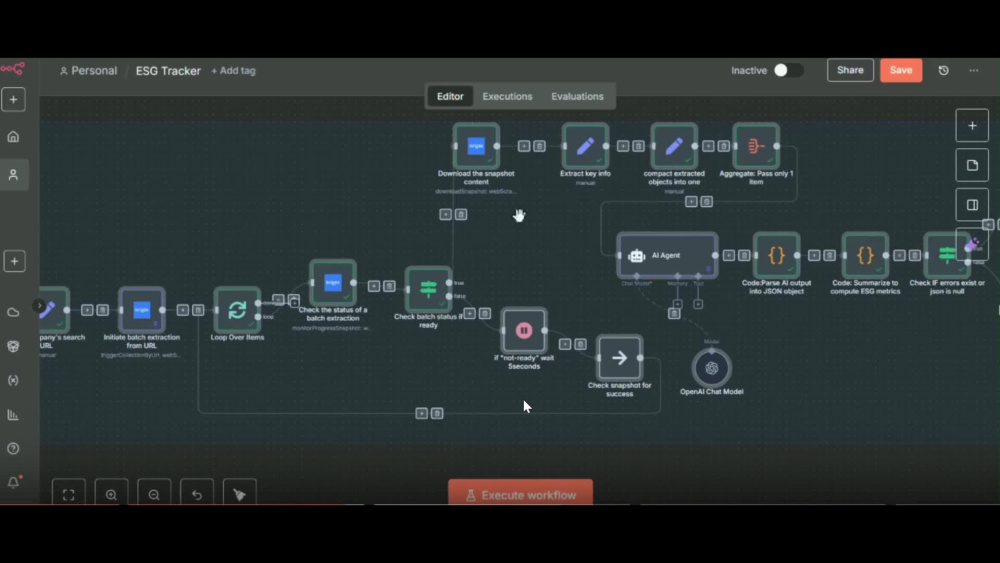The image size is (1000, 563).
Task: Open the Help question mark icon
Action: (13, 449)
